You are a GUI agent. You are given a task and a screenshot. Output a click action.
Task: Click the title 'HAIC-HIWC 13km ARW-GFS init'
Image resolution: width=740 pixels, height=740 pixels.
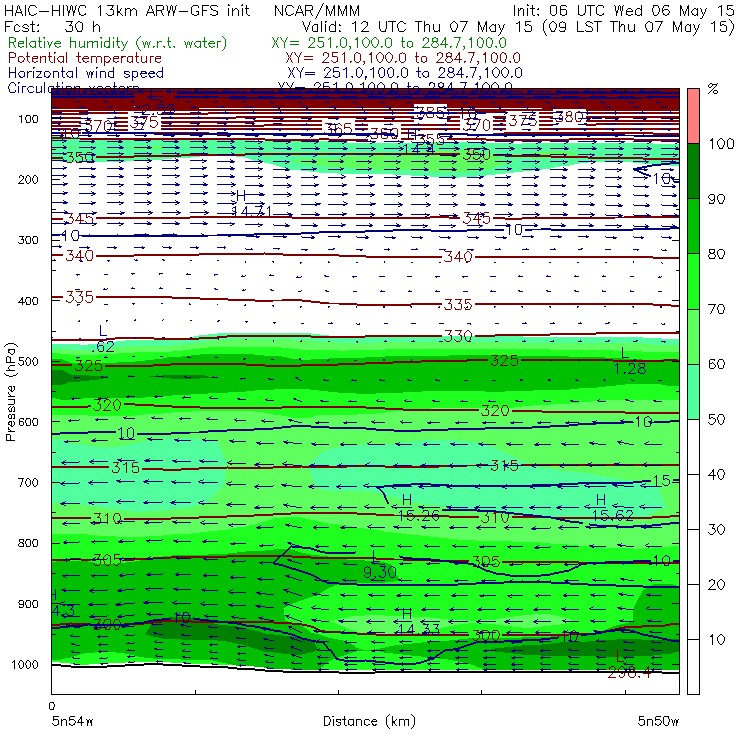(127, 10)
